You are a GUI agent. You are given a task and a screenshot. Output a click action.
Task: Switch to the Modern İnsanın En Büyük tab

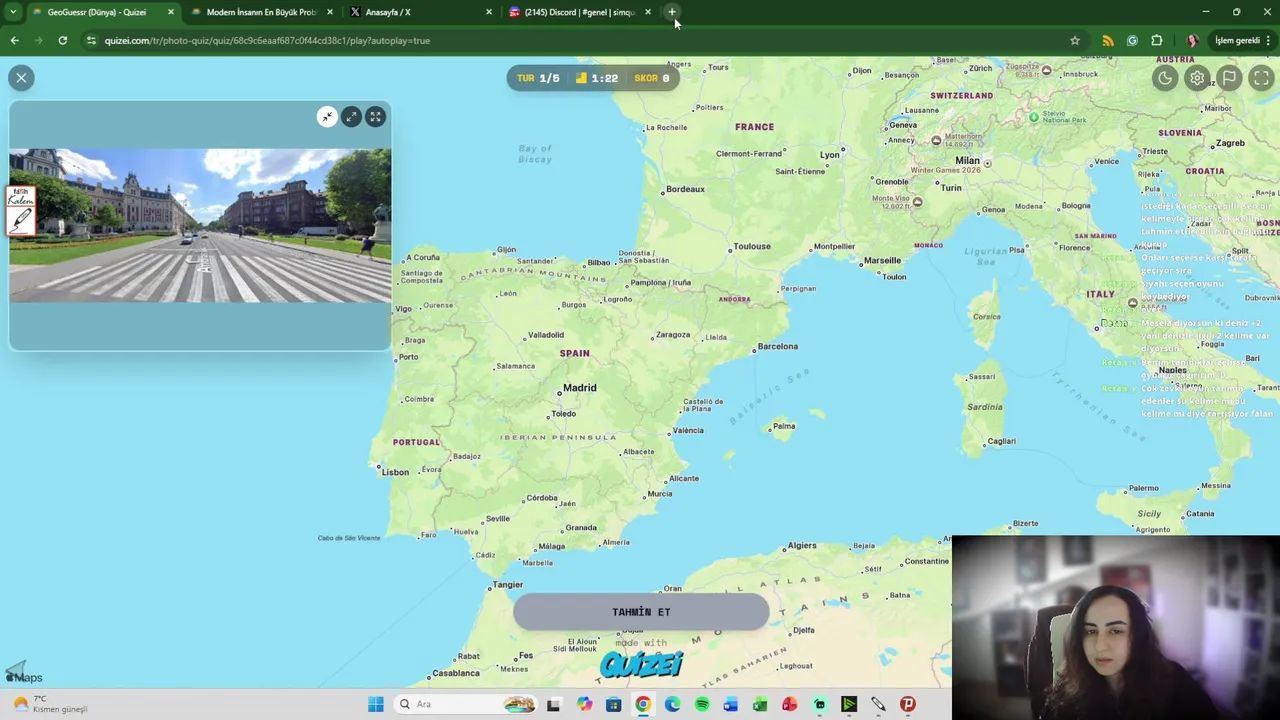click(x=260, y=12)
